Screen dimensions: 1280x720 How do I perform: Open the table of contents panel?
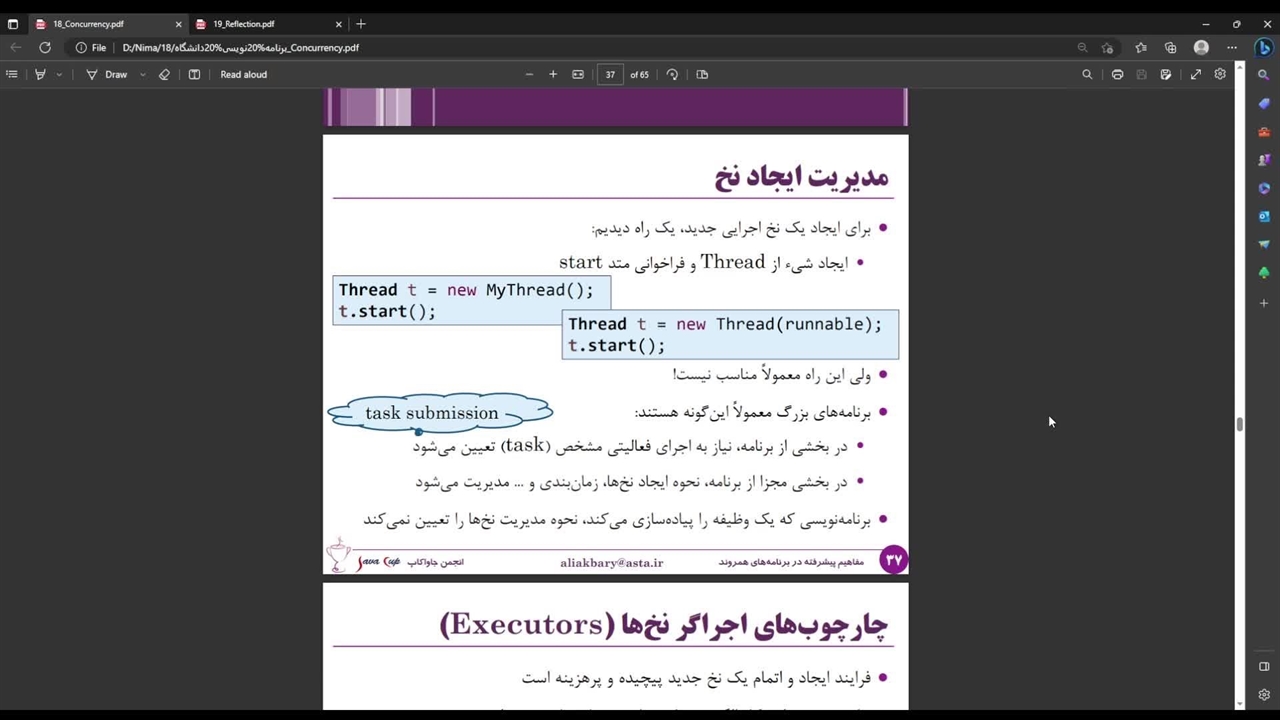coord(12,74)
